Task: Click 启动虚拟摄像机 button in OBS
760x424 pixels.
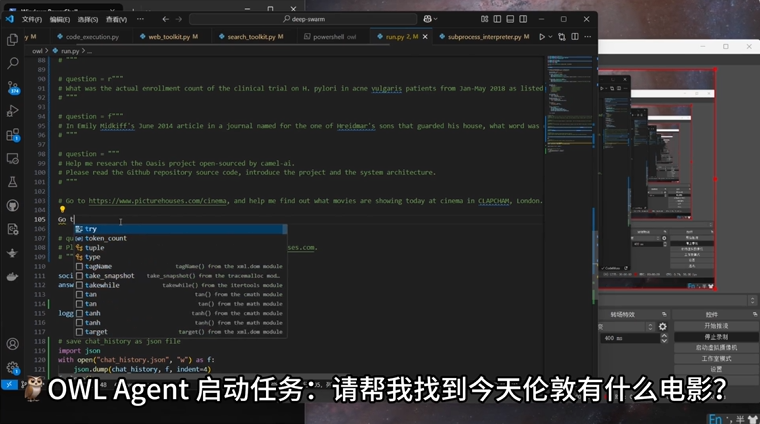Action: (716, 347)
